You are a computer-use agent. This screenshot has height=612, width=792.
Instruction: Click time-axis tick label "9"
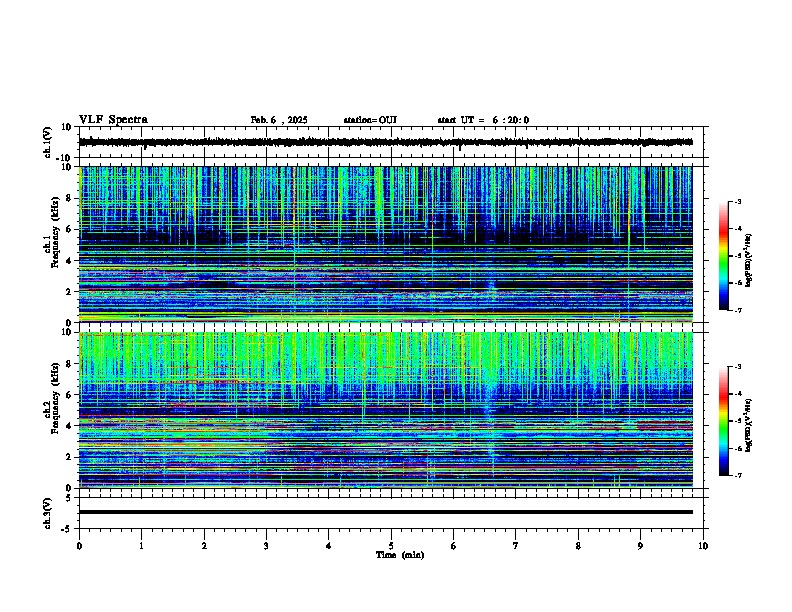click(x=640, y=546)
